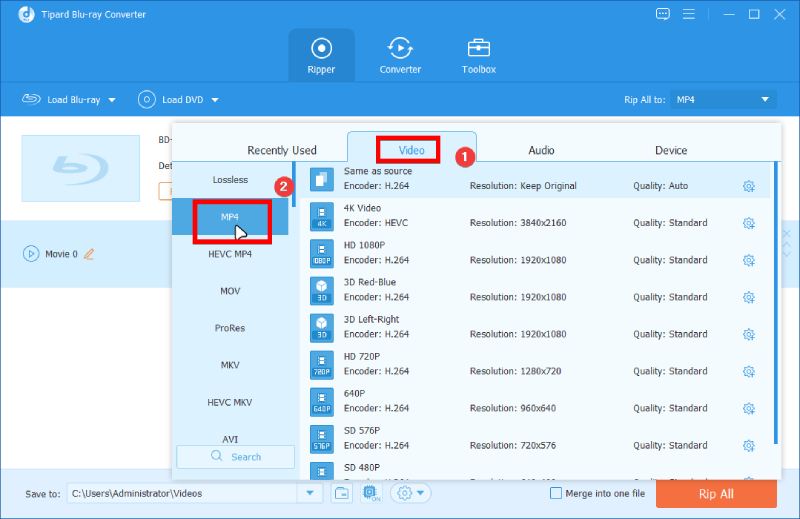Open settings gear for SD 576P

[748, 446]
